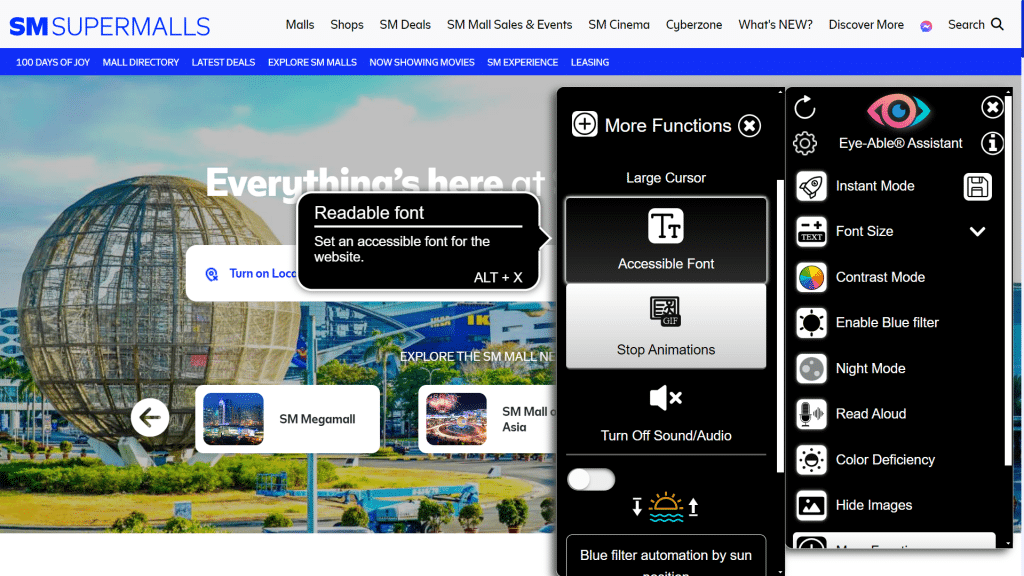This screenshot has height=576, width=1024.
Task: Open the Discover More menu
Action: coord(866,25)
